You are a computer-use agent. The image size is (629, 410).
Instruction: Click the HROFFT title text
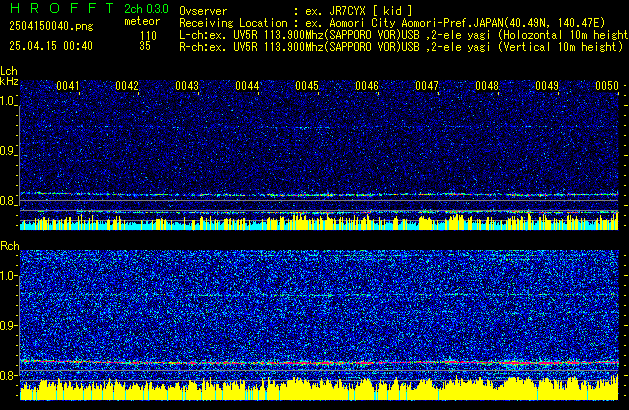(x=62, y=8)
